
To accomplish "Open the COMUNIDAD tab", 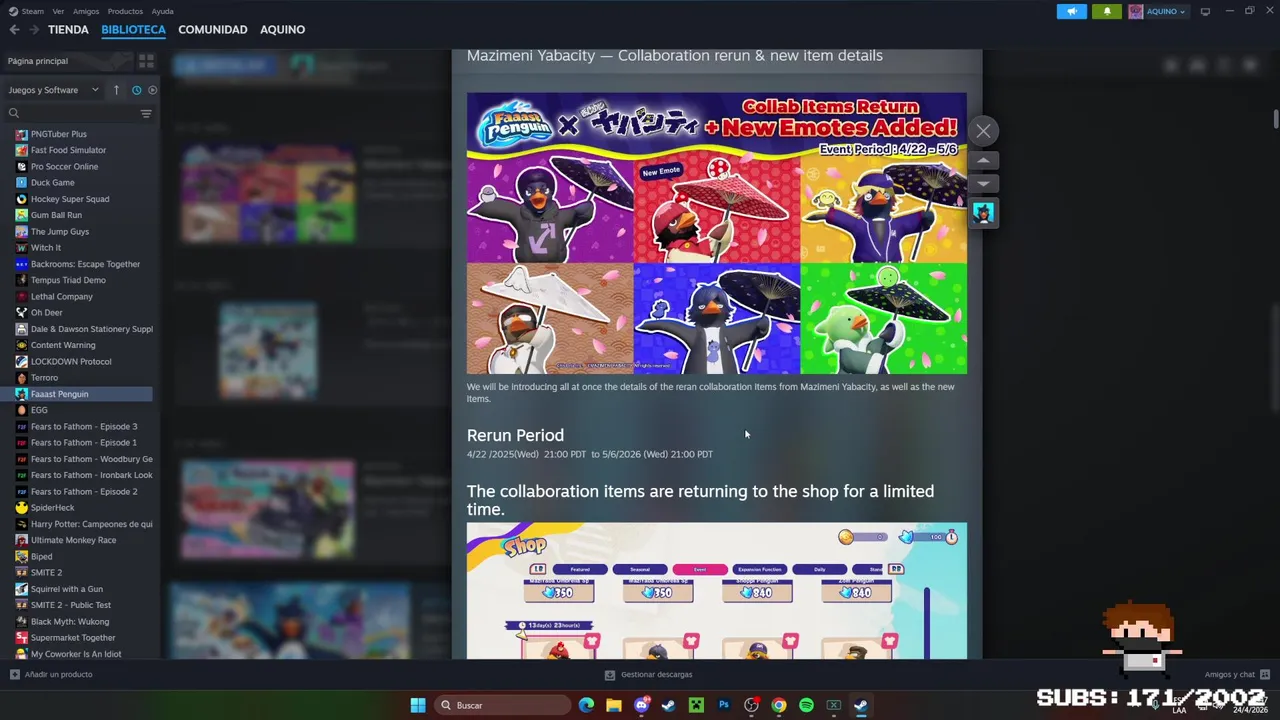I will pyautogui.click(x=213, y=30).
